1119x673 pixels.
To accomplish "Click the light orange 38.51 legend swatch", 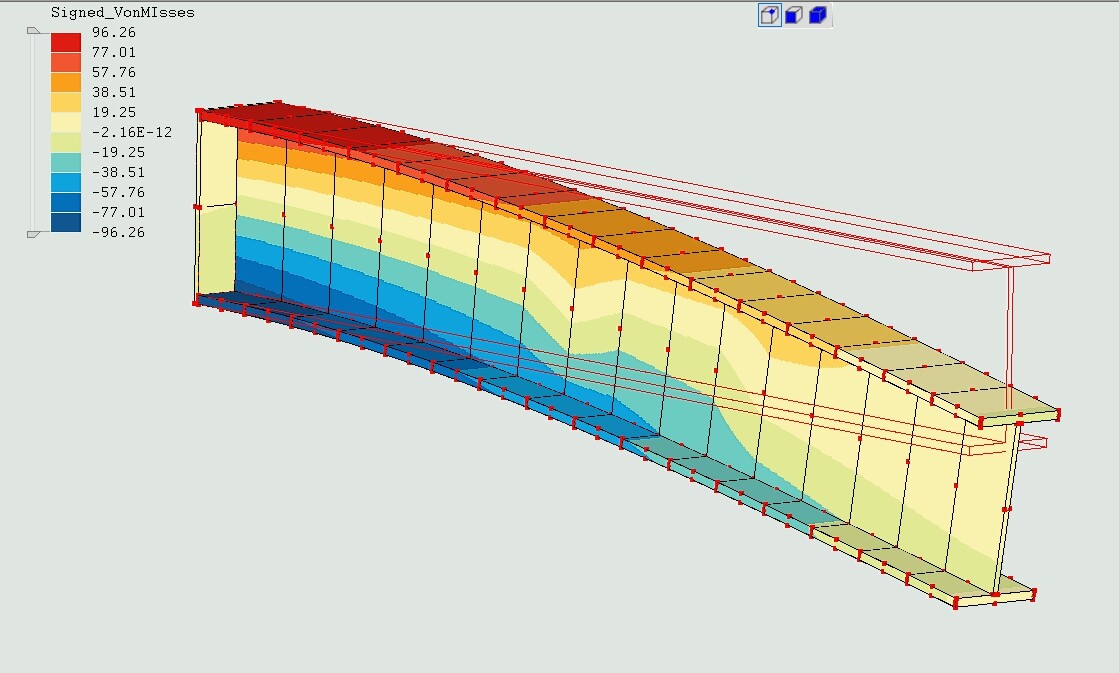I will [66, 102].
